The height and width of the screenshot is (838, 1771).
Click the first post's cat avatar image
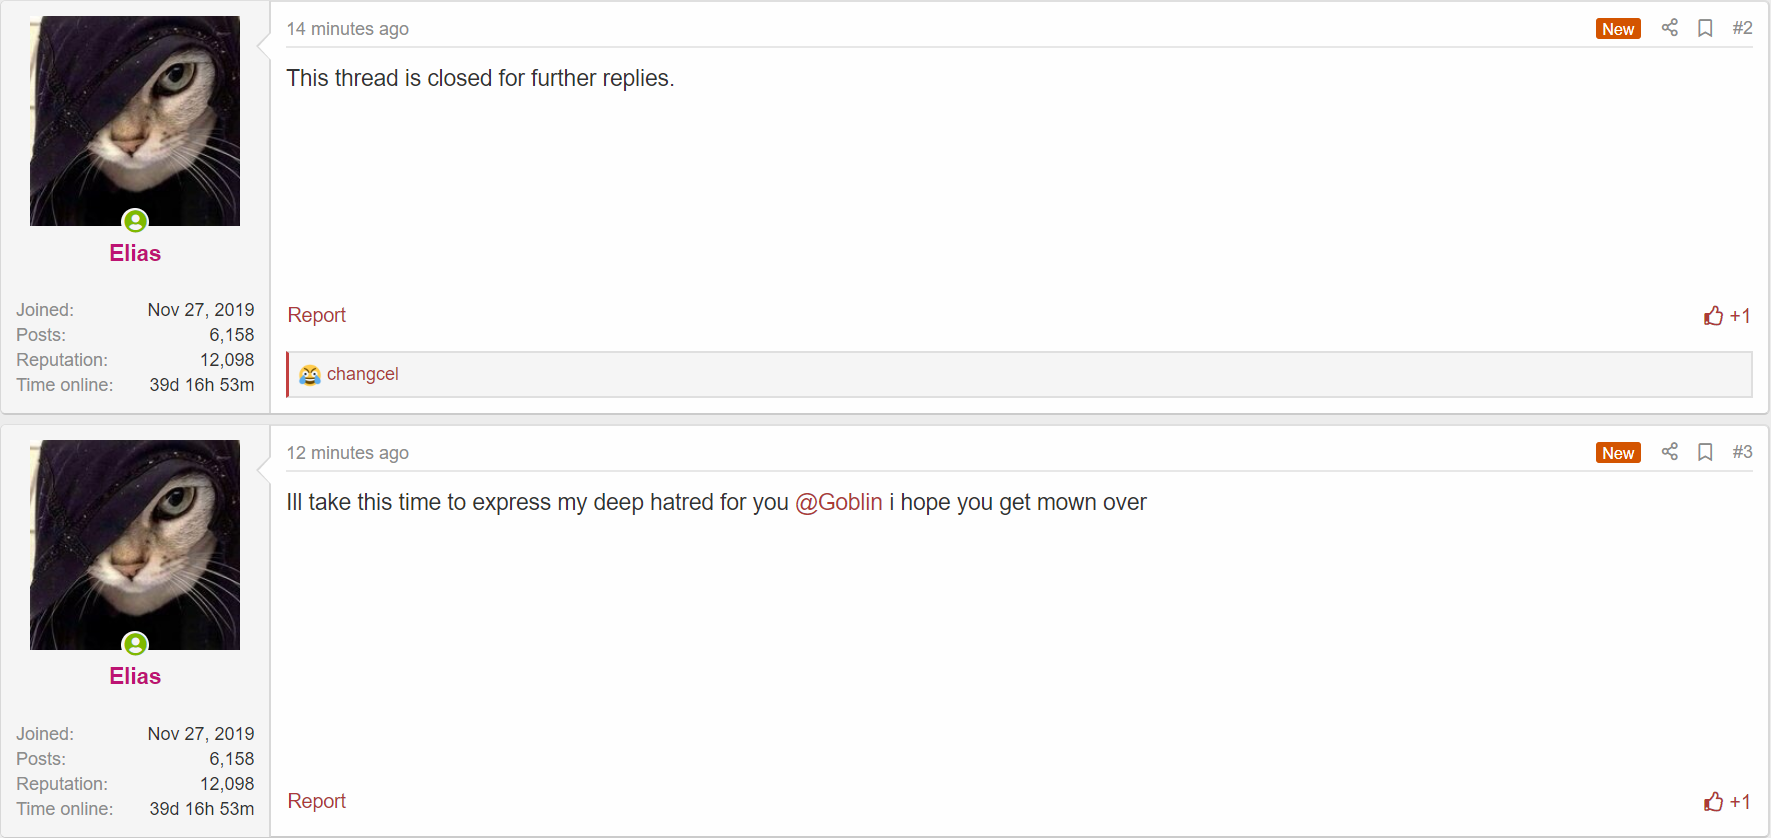[x=135, y=121]
